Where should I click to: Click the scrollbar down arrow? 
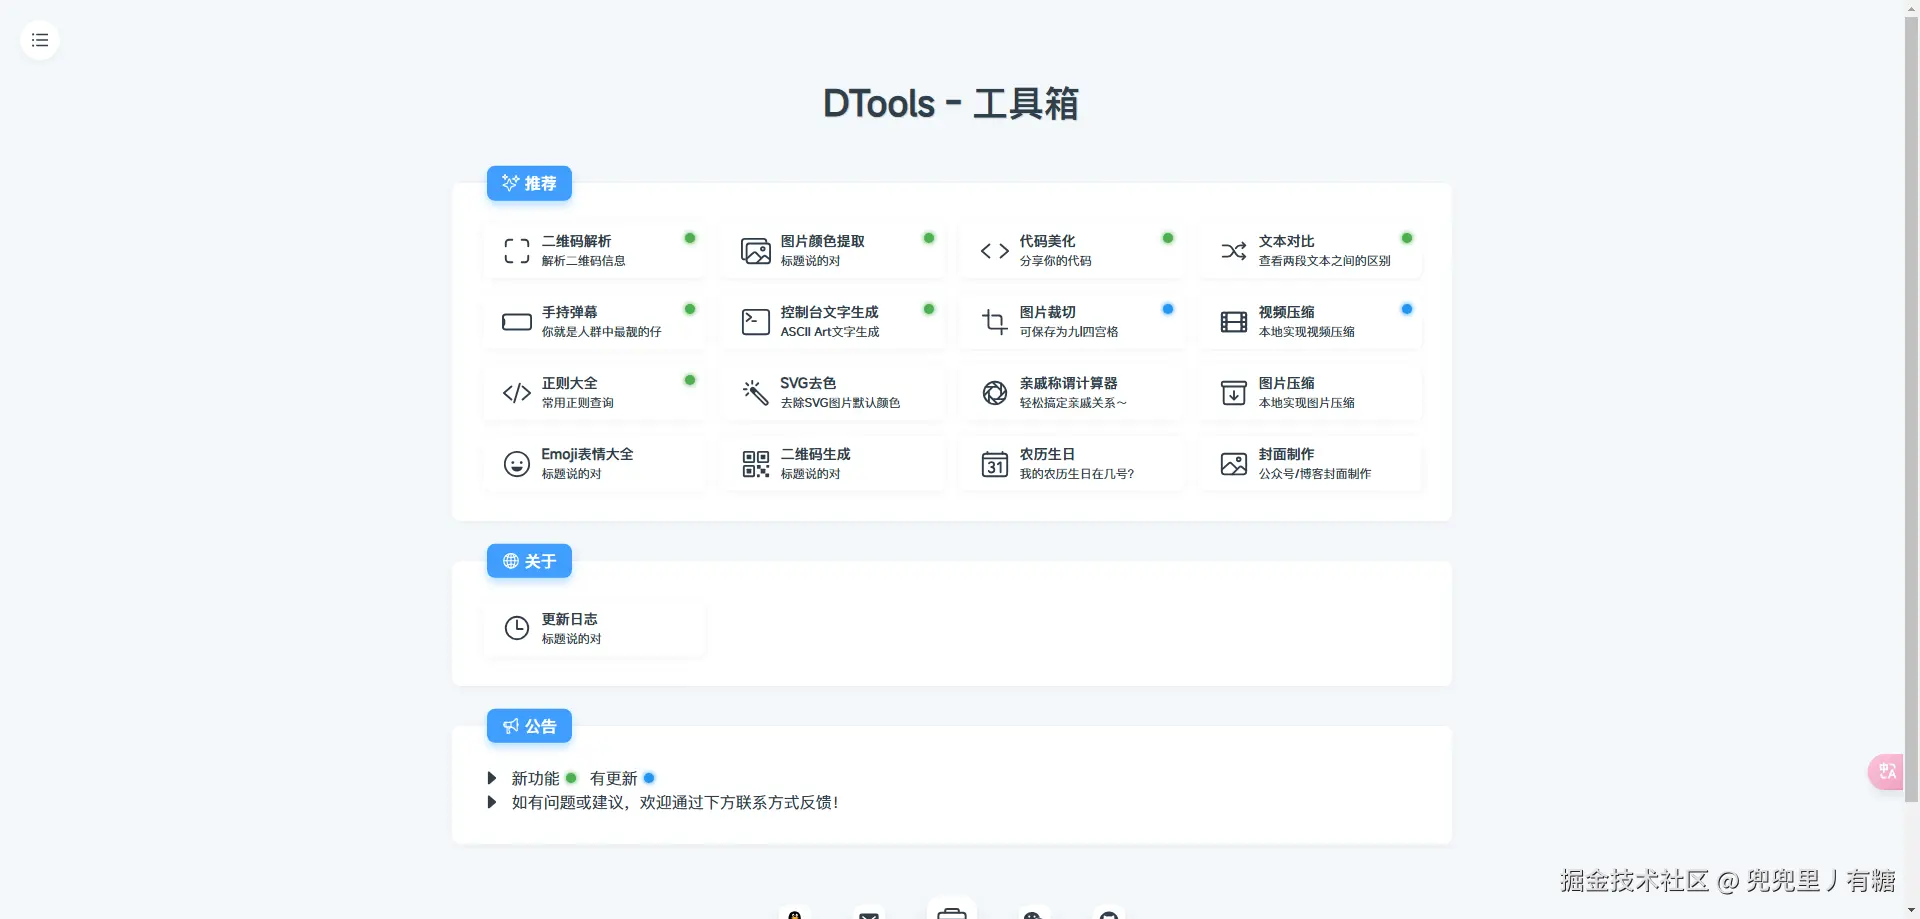1912,911
